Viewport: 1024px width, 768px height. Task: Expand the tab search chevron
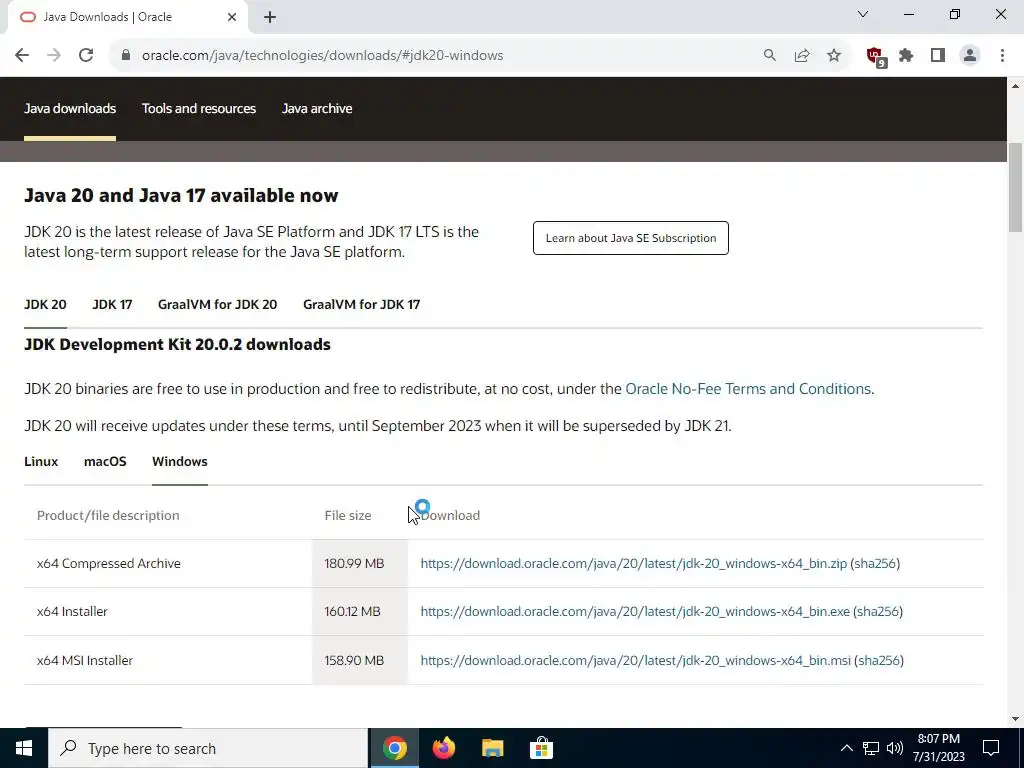(x=863, y=14)
